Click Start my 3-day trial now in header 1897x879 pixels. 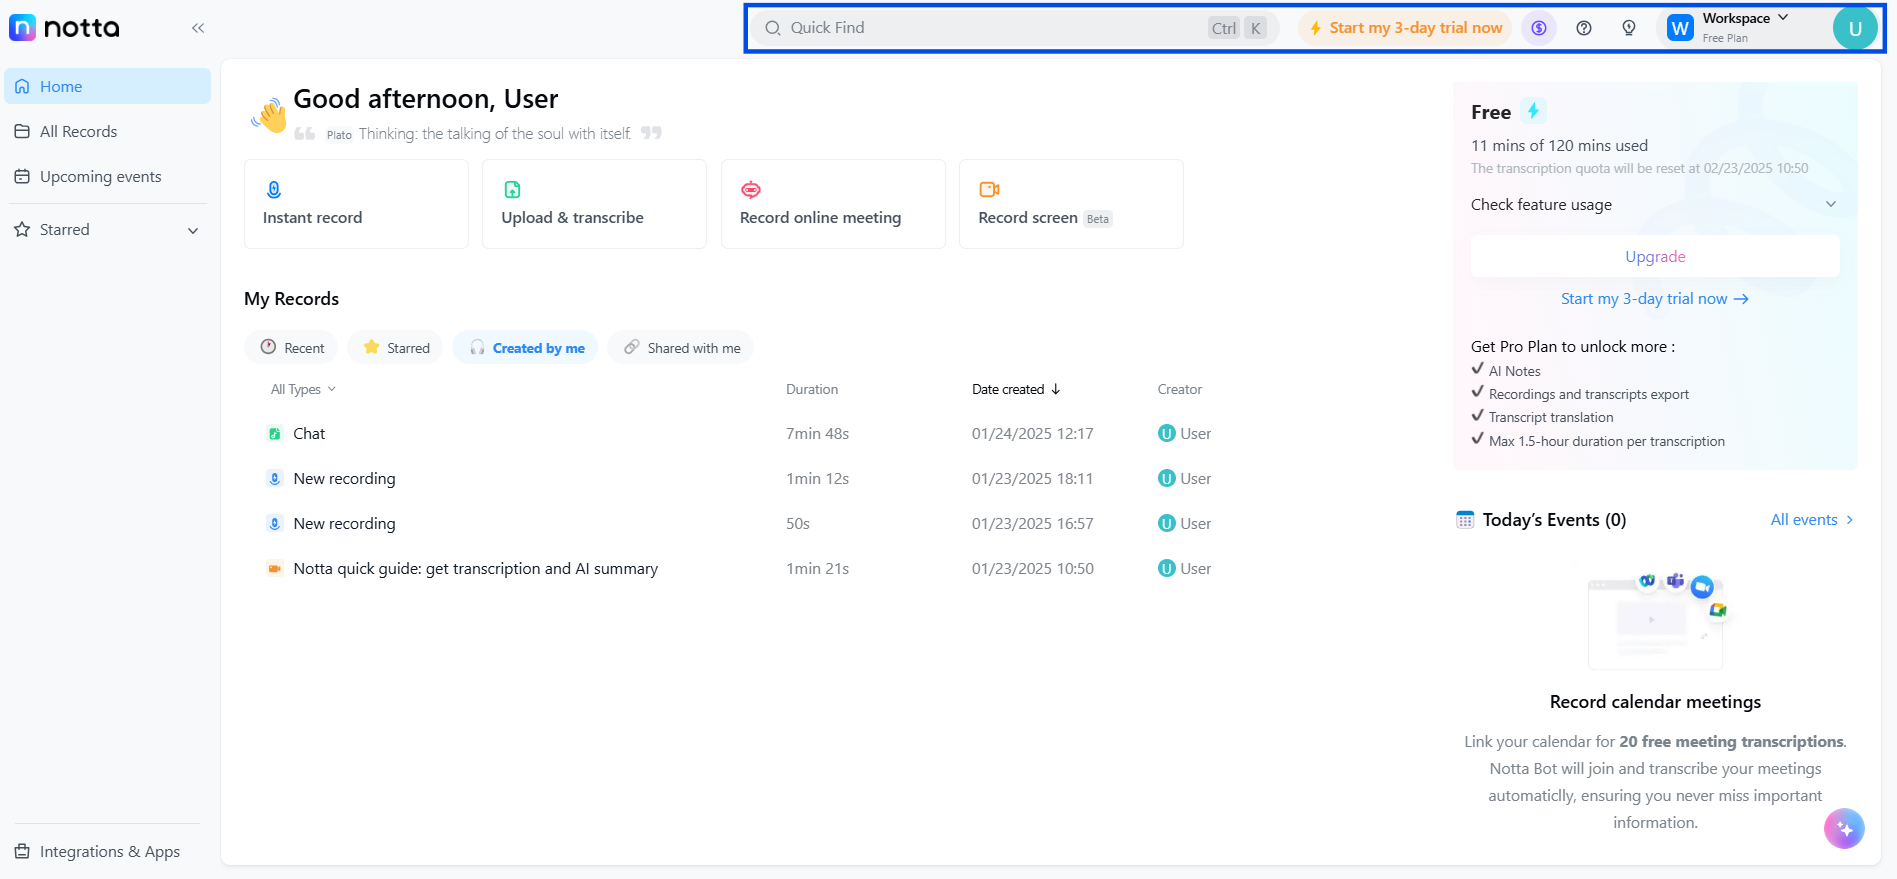[1405, 28]
